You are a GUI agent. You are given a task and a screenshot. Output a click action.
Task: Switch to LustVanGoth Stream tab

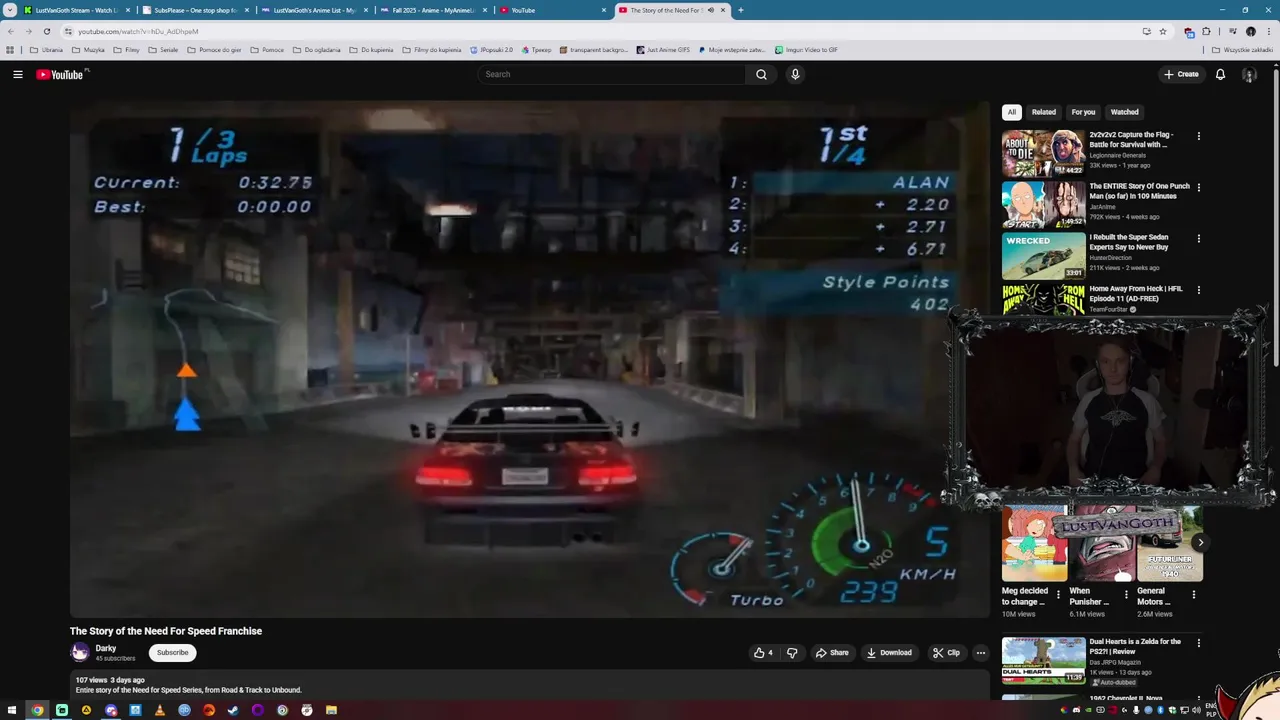pyautogui.click(x=75, y=10)
